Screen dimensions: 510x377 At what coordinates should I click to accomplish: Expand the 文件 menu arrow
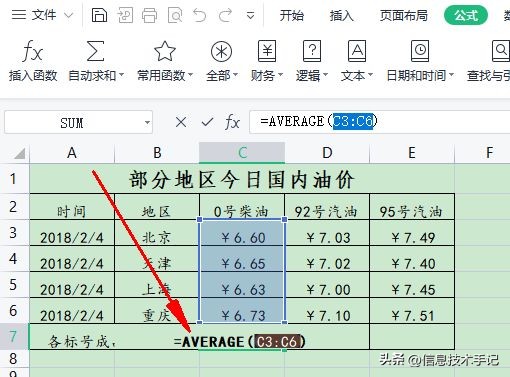point(69,15)
